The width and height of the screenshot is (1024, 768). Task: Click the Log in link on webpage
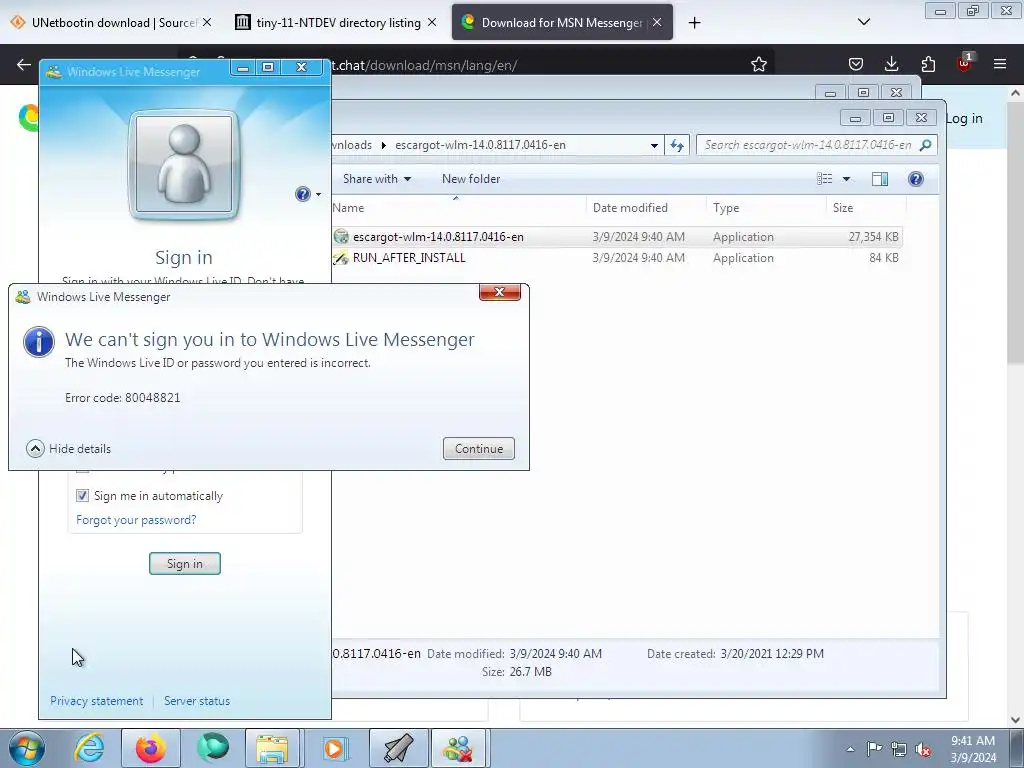pyautogui.click(x=964, y=119)
